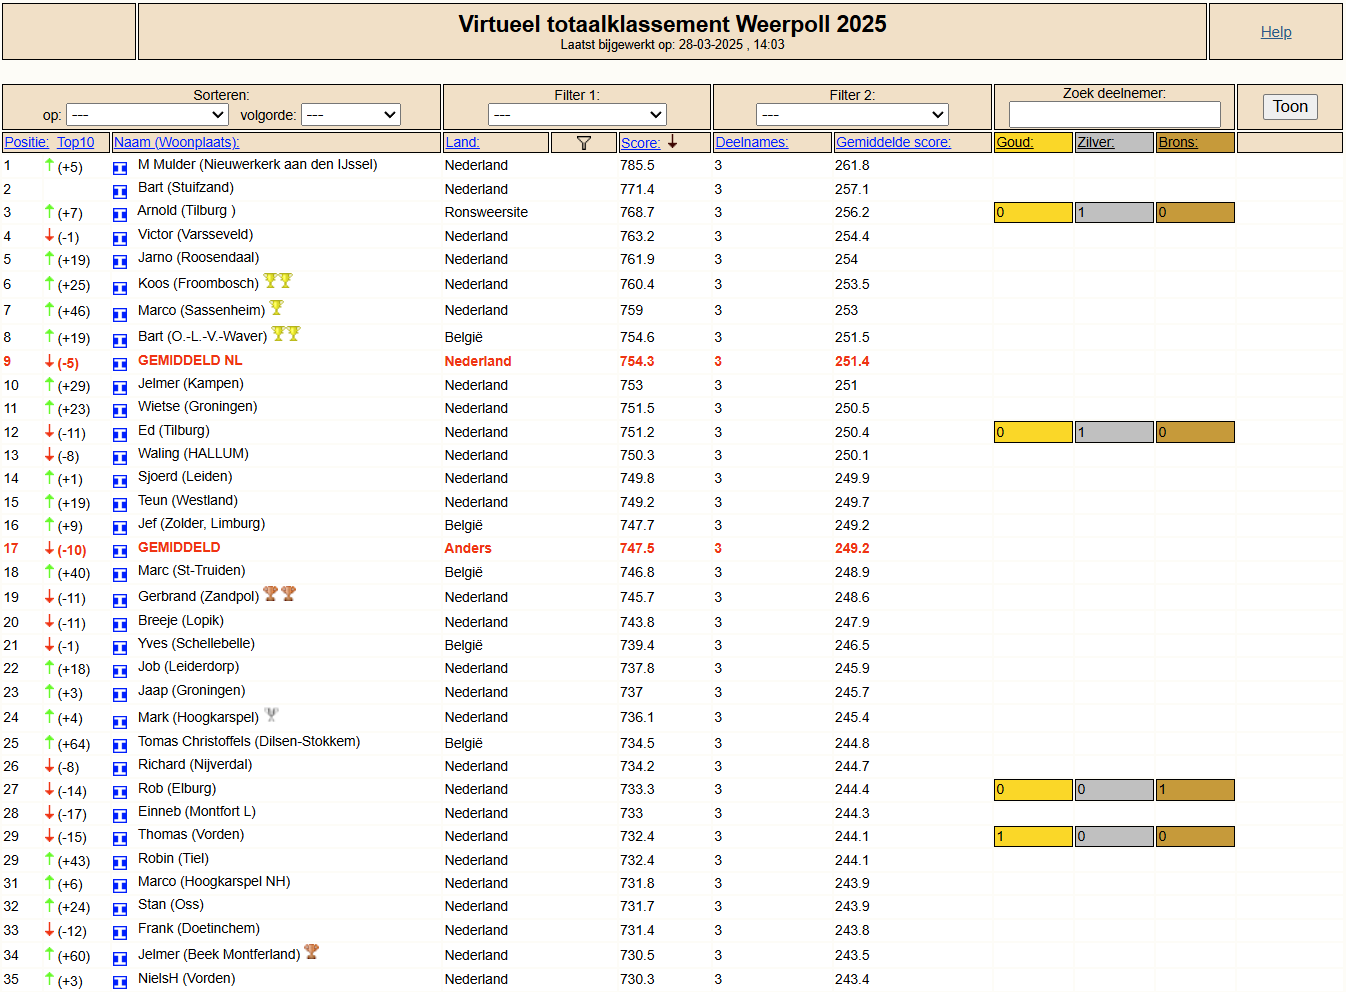This screenshot has height=992, width=1346.
Task: Focus the Zoek deelnemer search field
Action: click(1114, 114)
